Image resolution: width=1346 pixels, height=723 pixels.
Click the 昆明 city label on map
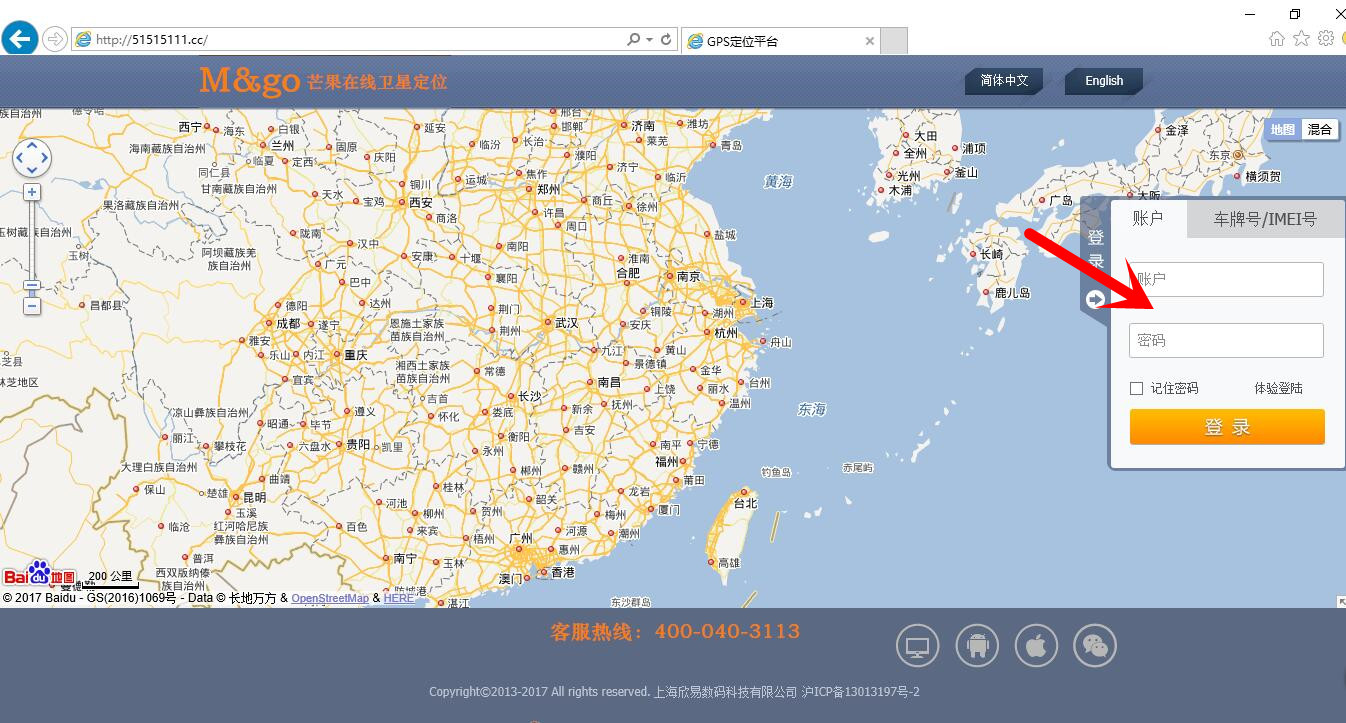pos(255,497)
